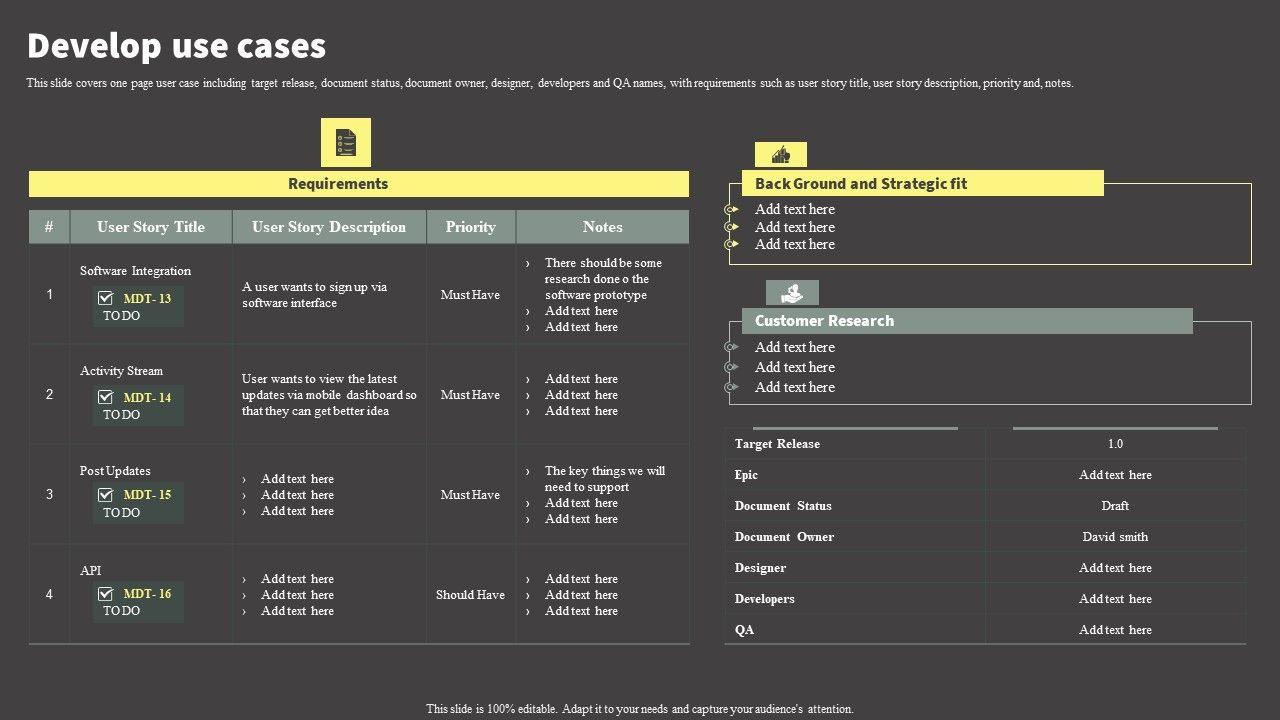Click the checklist document icon above Requirements
Image resolution: width=1280 pixels, height=720 pixels.
point(346,142)
